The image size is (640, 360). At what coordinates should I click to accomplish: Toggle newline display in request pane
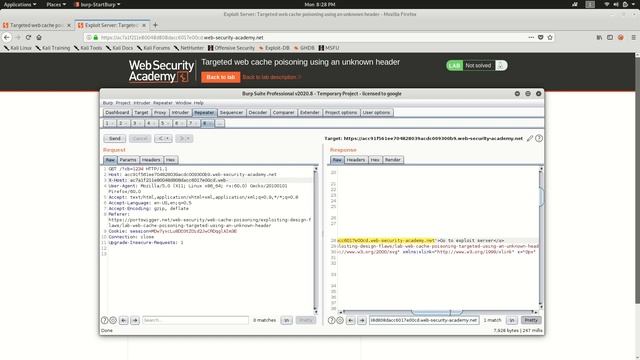(287, 320)
